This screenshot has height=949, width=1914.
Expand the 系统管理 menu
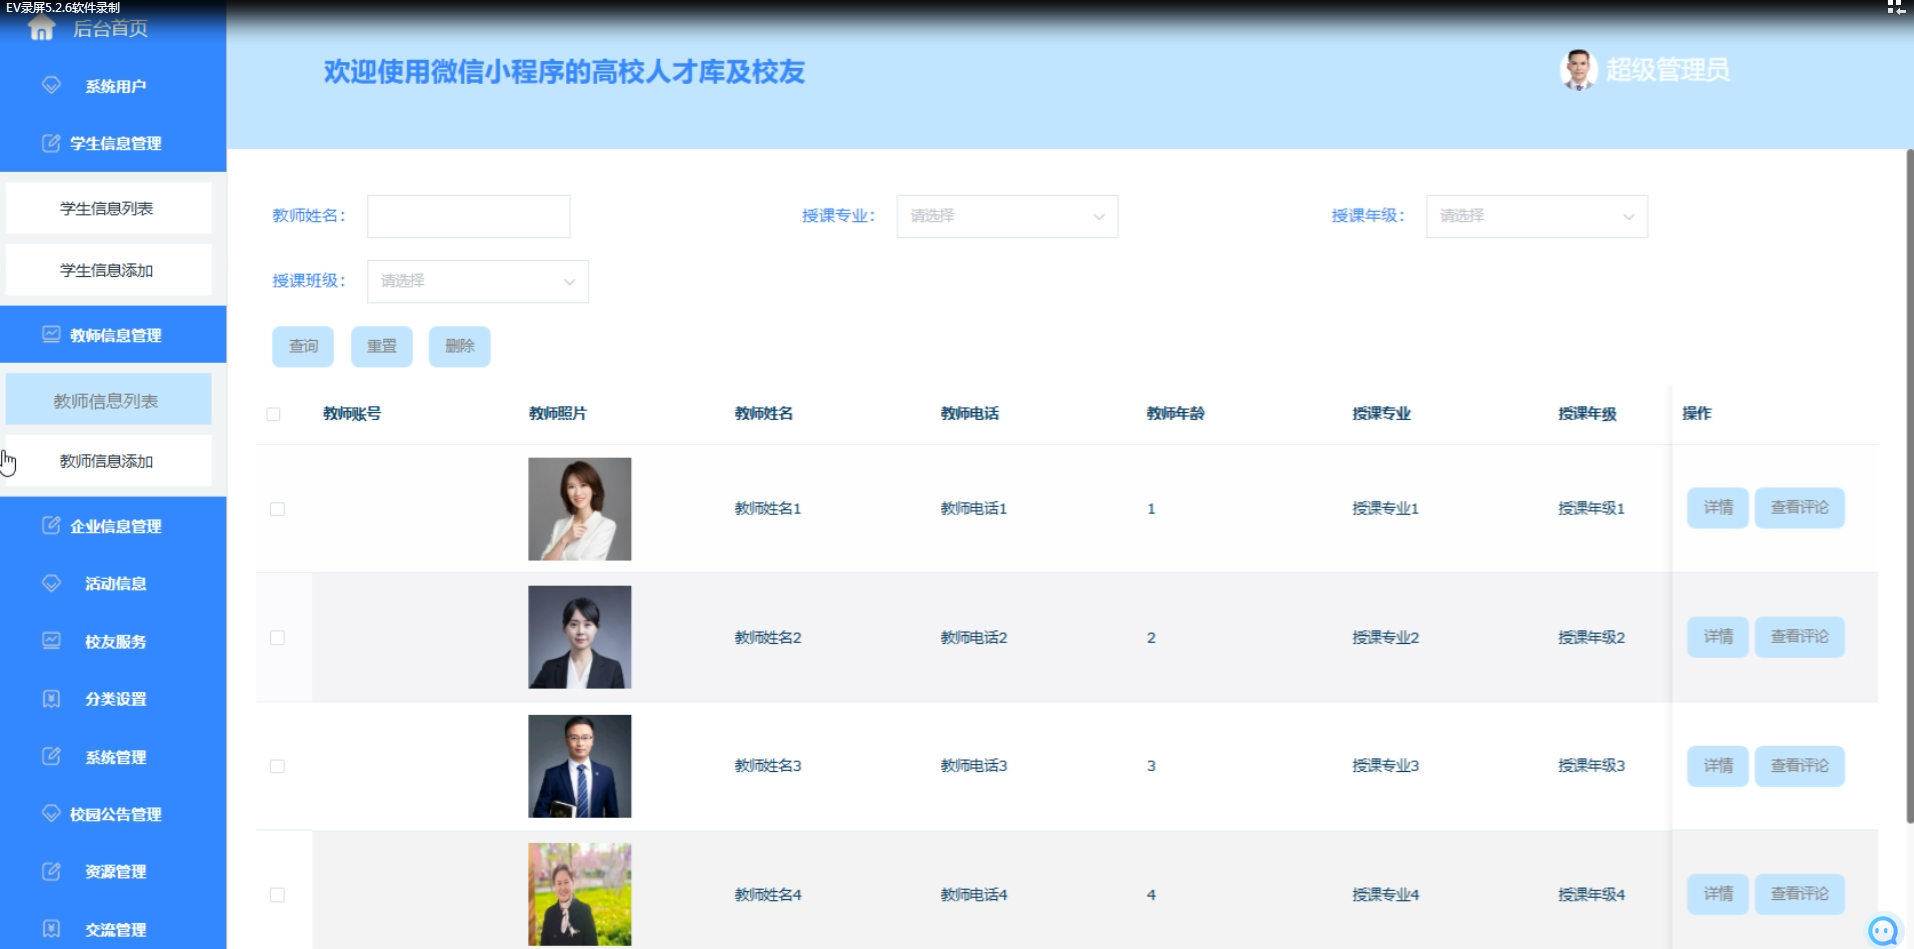pos(113,757)
